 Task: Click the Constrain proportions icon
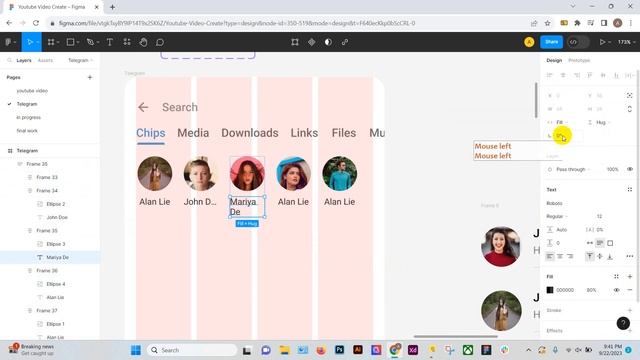coord(629,109)
